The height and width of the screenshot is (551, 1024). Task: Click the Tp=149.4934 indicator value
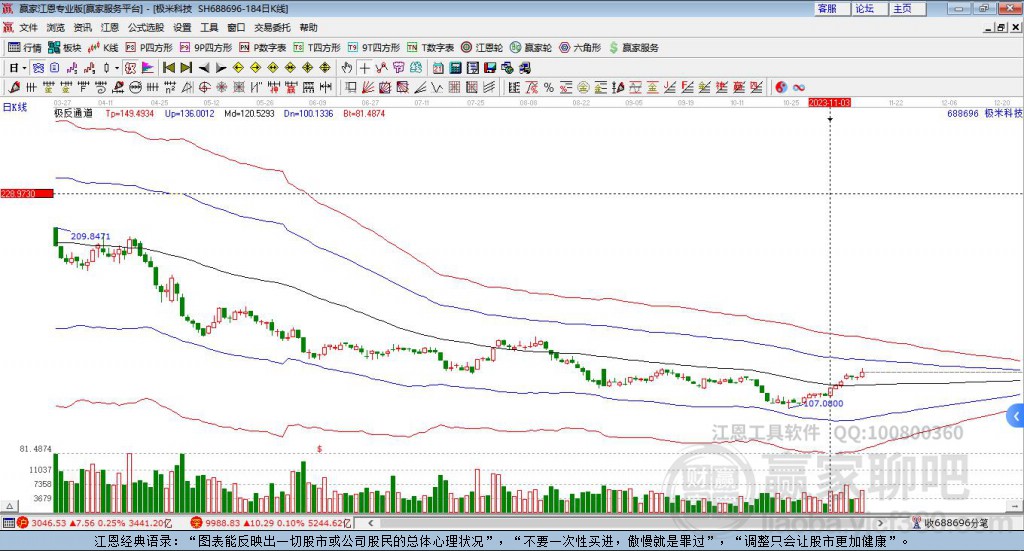point(129,113)
